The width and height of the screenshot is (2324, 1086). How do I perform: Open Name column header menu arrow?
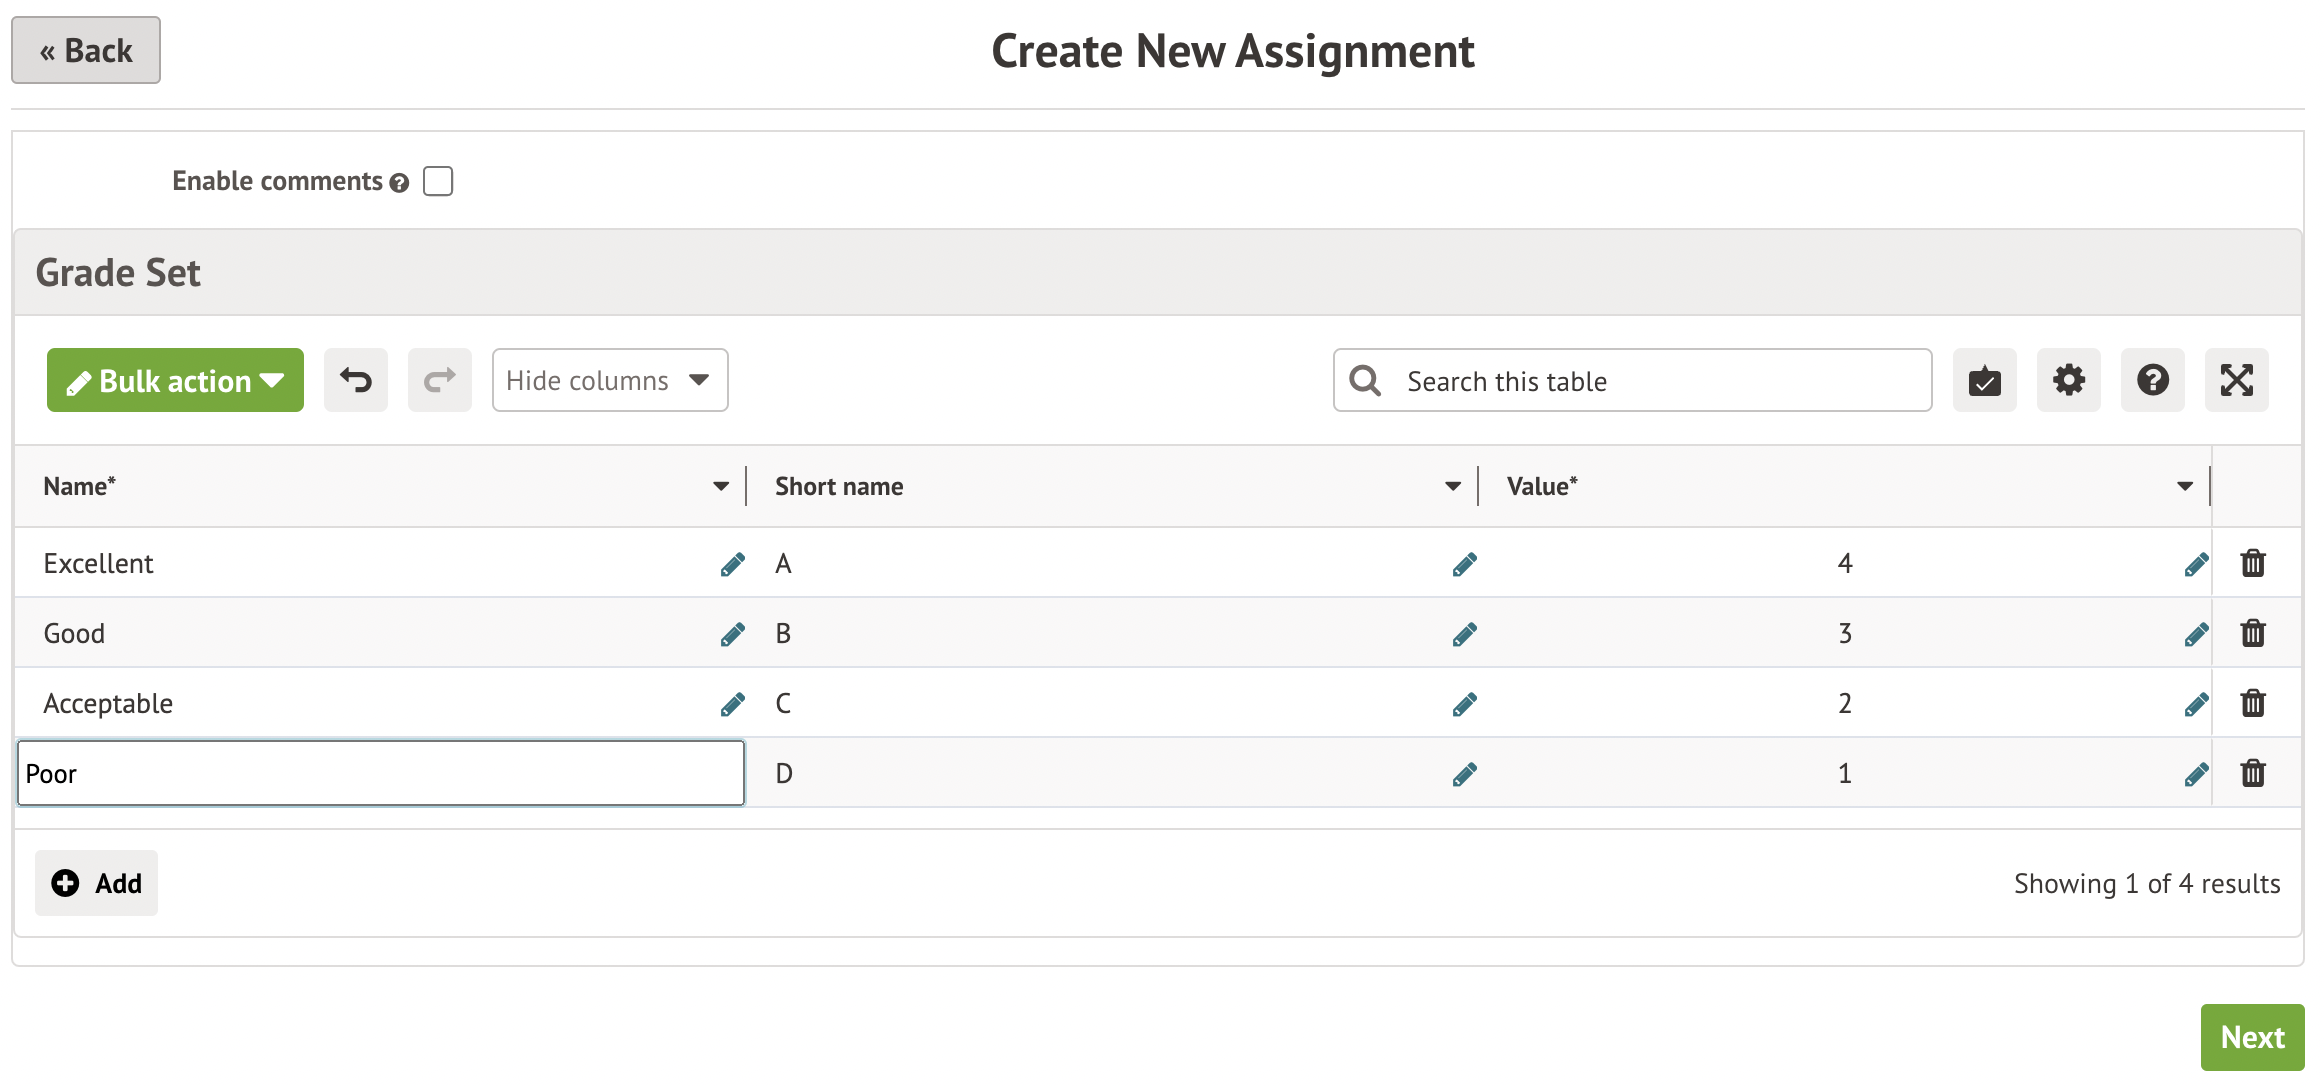720,486
